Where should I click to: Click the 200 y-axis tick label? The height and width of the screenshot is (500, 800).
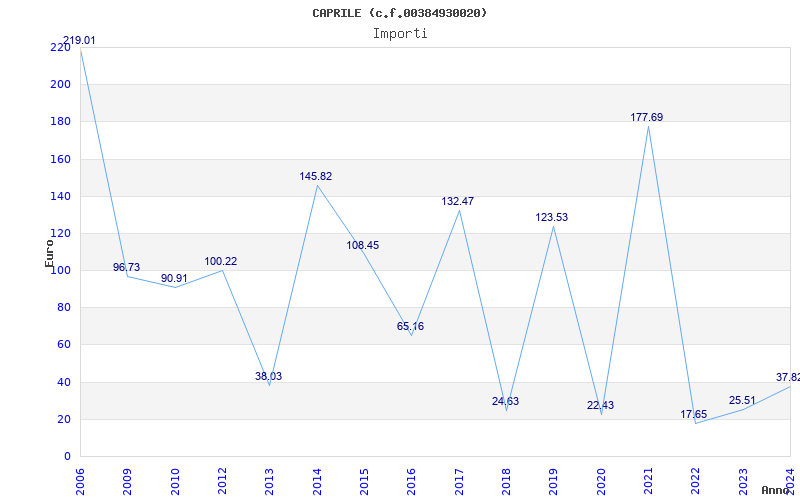60,85
